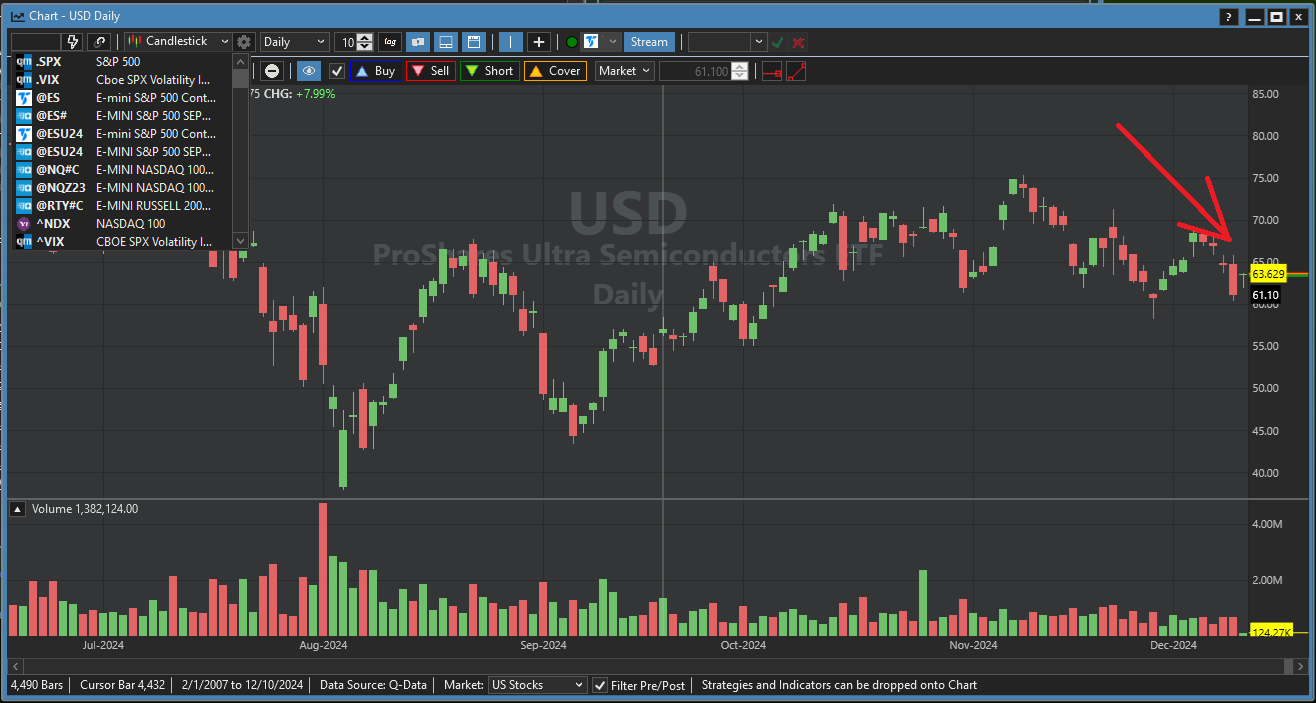Click the monitor-shaped toolbar icon
This screenshot has width=1316, height=703.
click(x=446, y=41)
